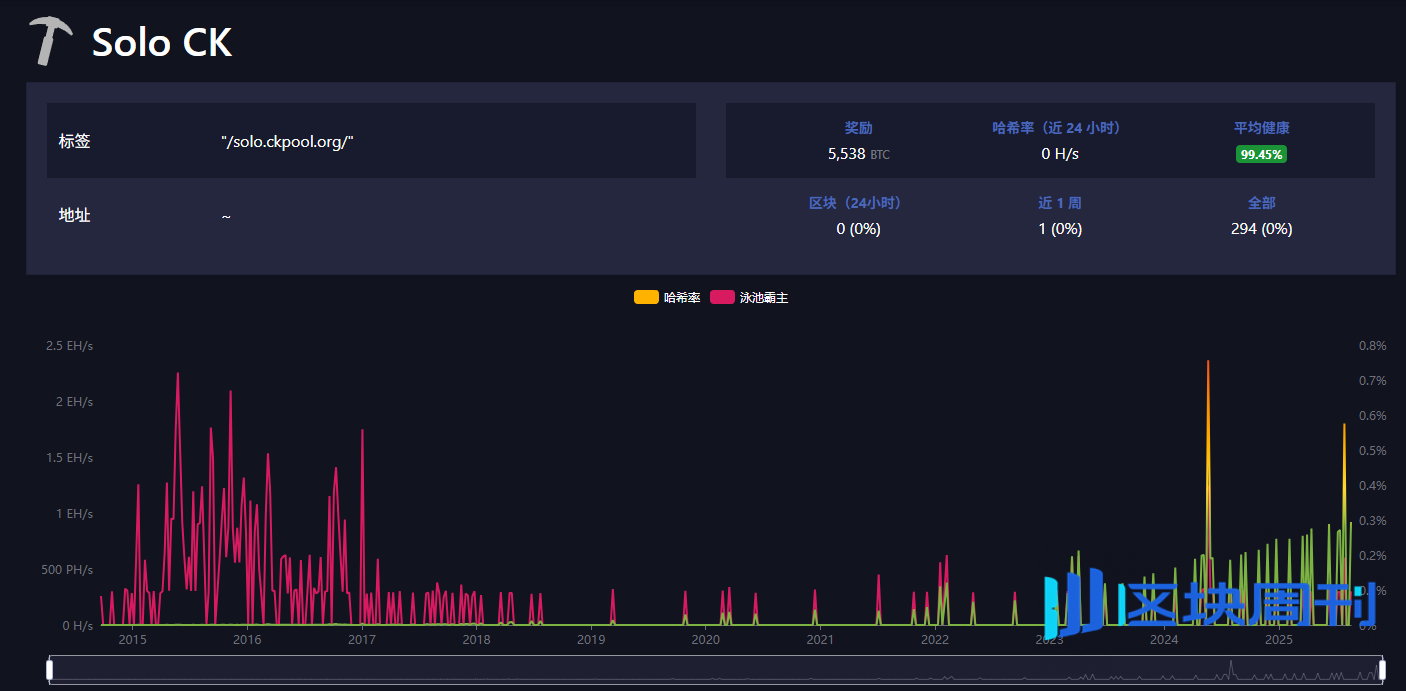Click the 5,538 BTC reward value

(x=858, y=154)
